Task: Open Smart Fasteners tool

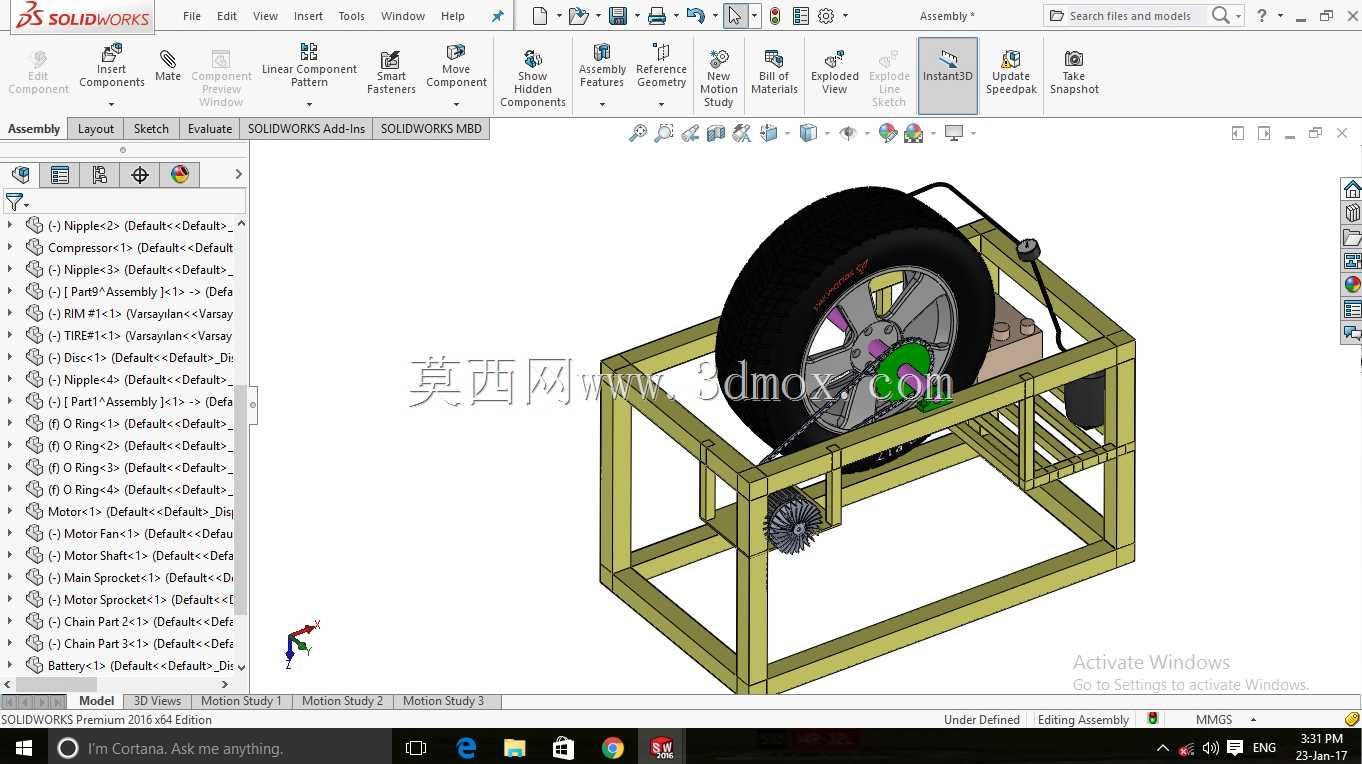Action: tap(391, 72)
